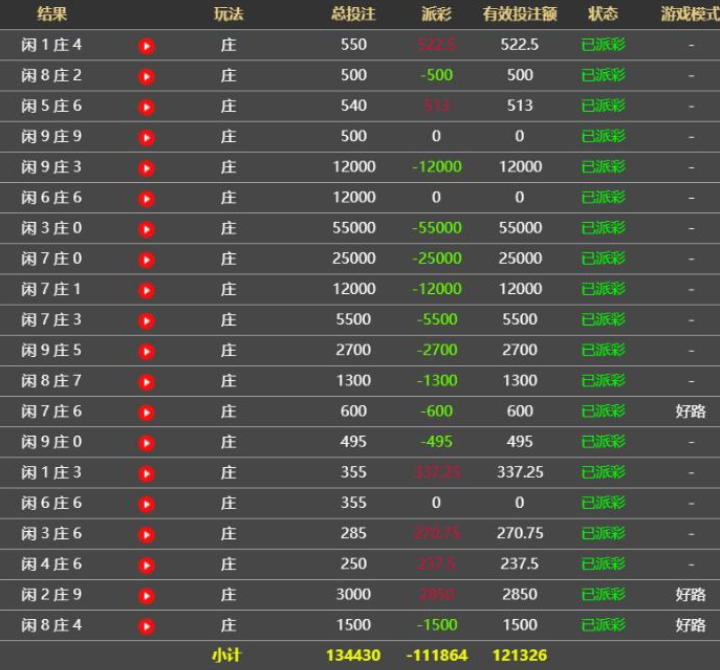Play the 闲7庄6 round replay
This screenshot has height=670, width=720.
[146, 412]
